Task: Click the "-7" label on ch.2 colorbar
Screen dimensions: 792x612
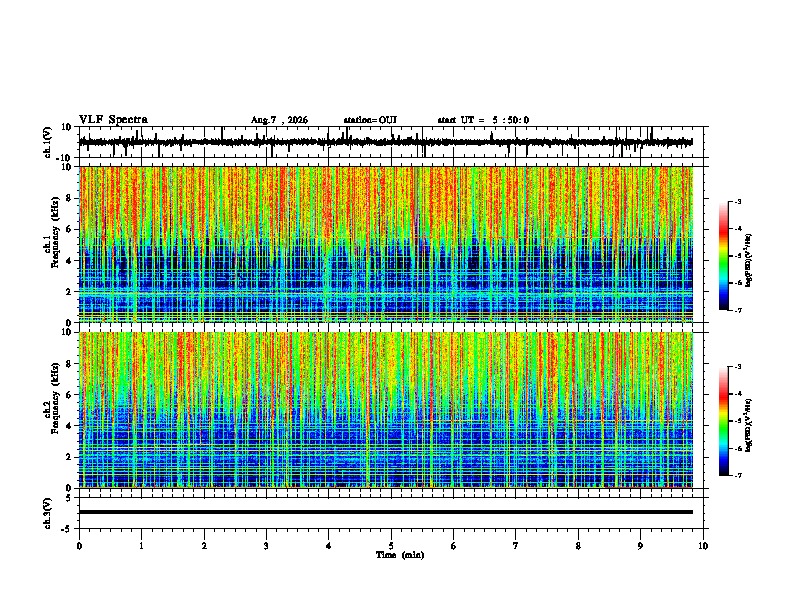Action: click(737, 475)
